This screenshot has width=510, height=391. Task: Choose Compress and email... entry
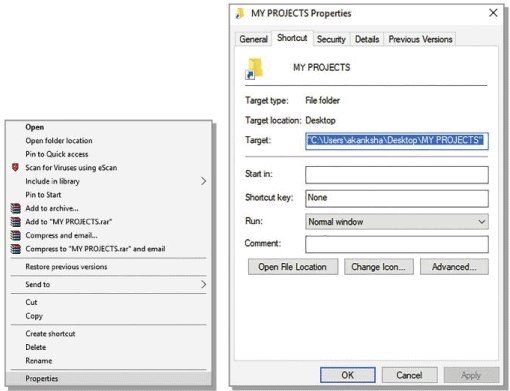pyautogui.click(x=108, y=235)
